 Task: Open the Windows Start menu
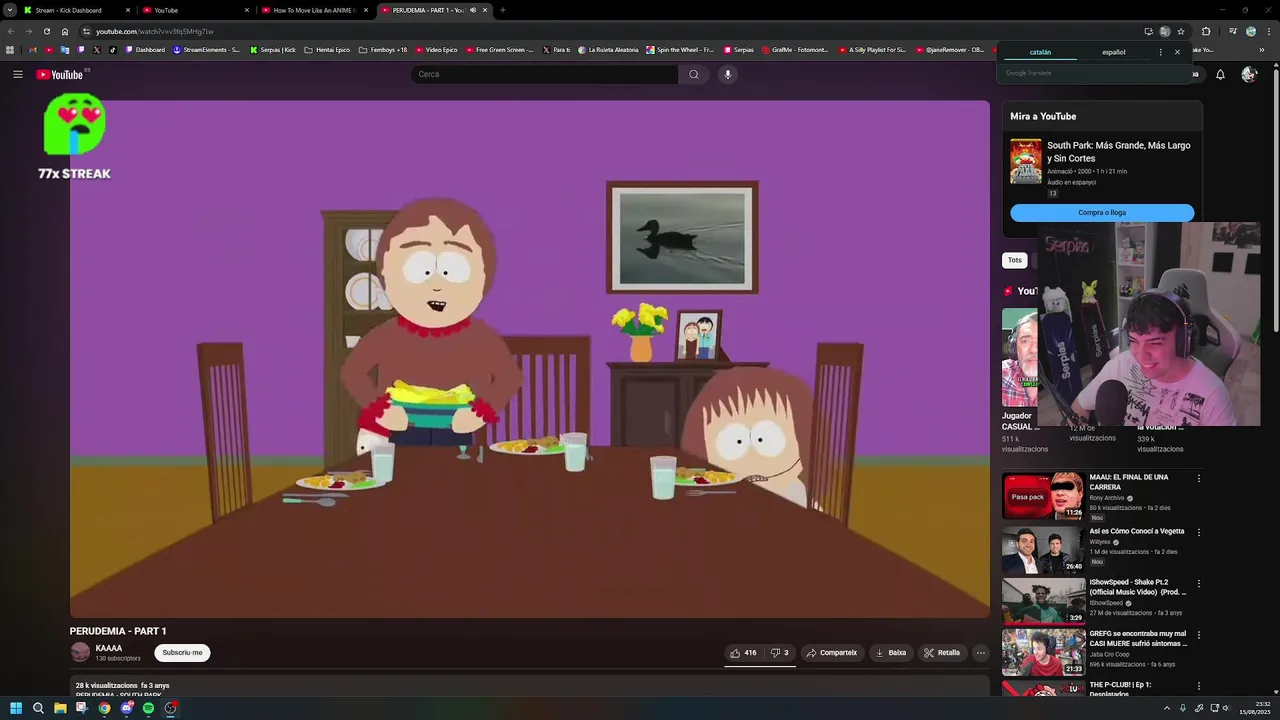16,708
